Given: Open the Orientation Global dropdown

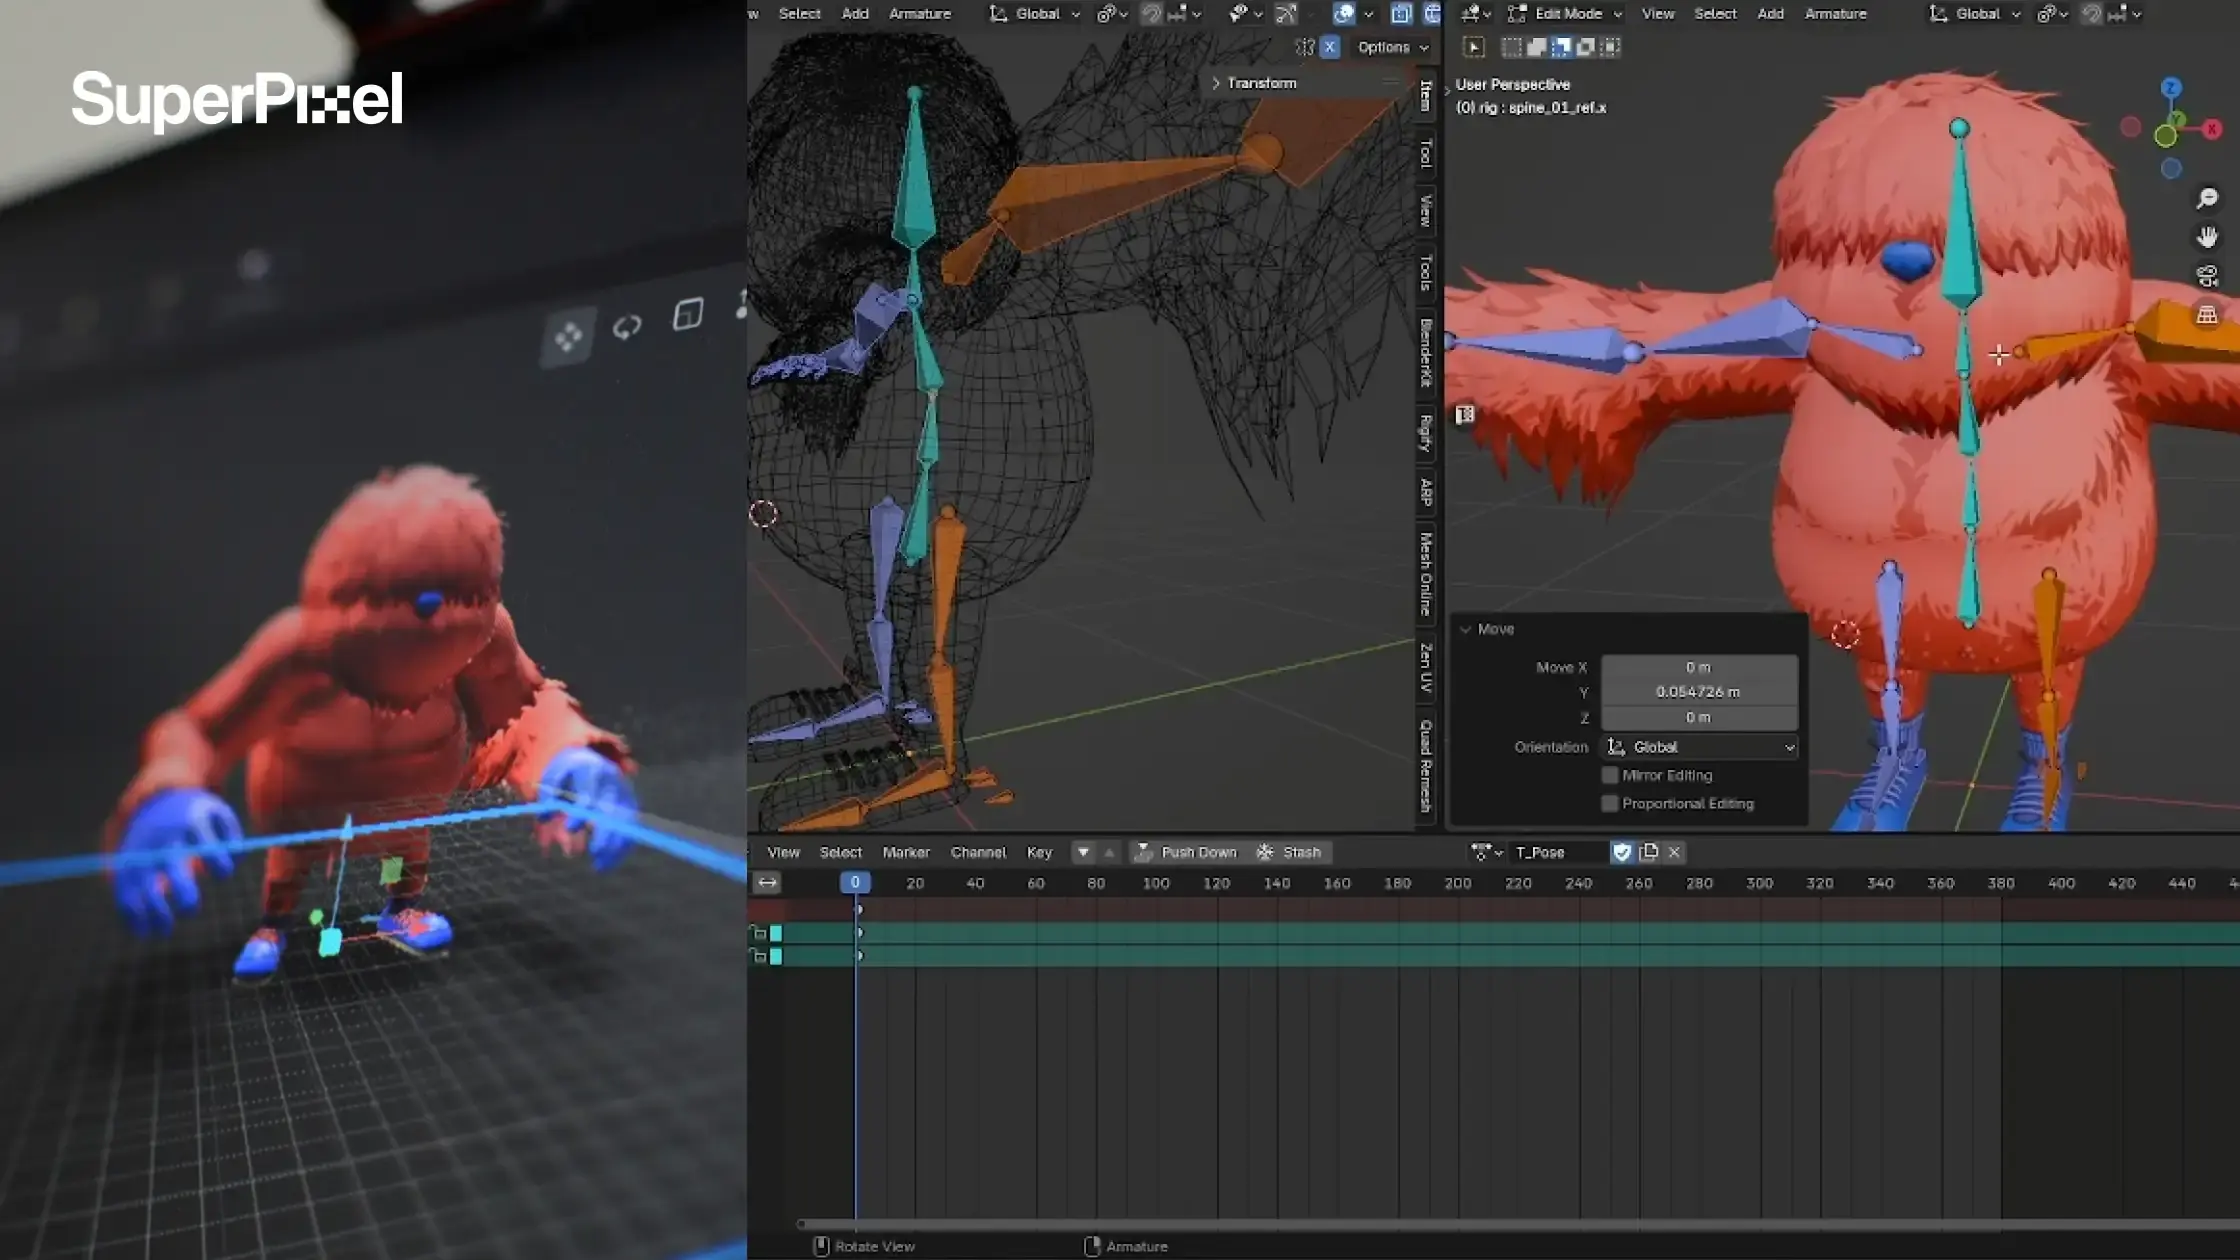Looking at the screenshot, I should coord(1699,747).
